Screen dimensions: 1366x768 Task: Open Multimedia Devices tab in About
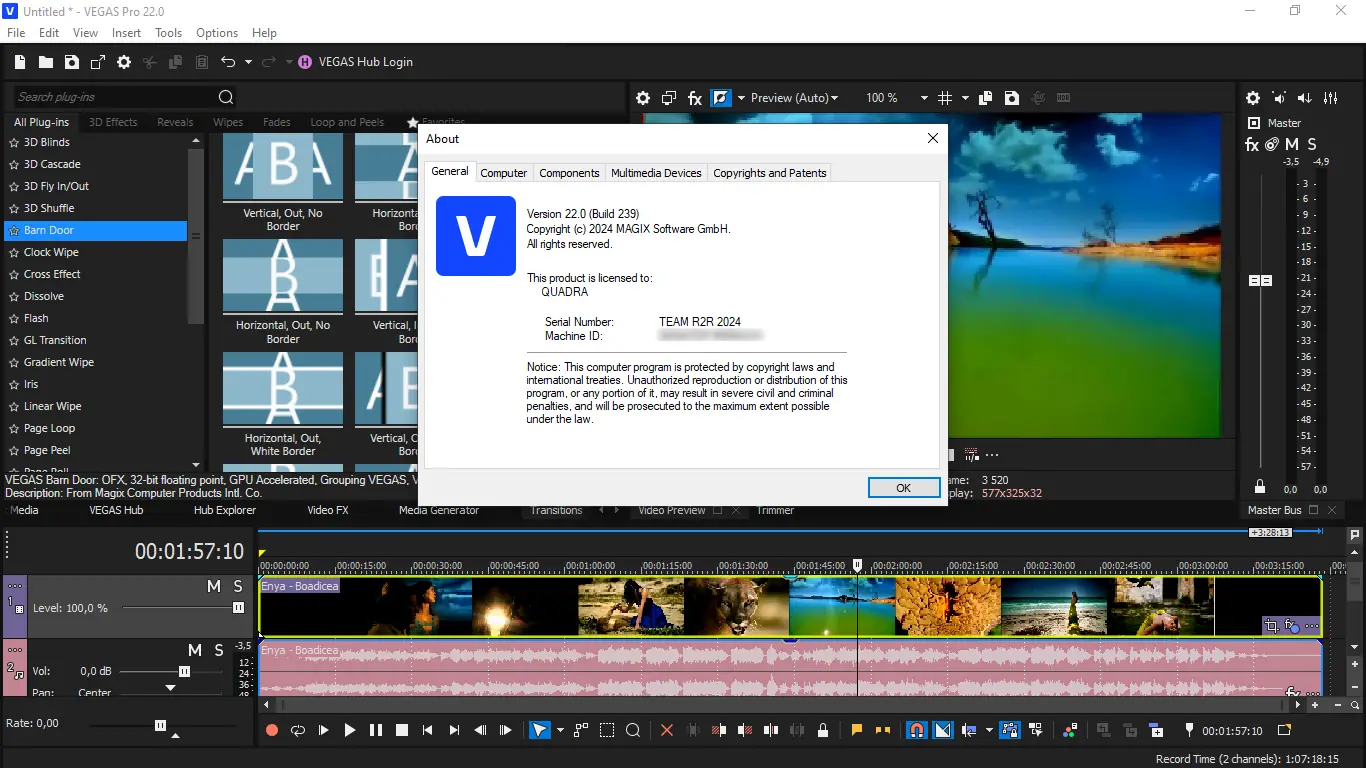tap(656, 173)
